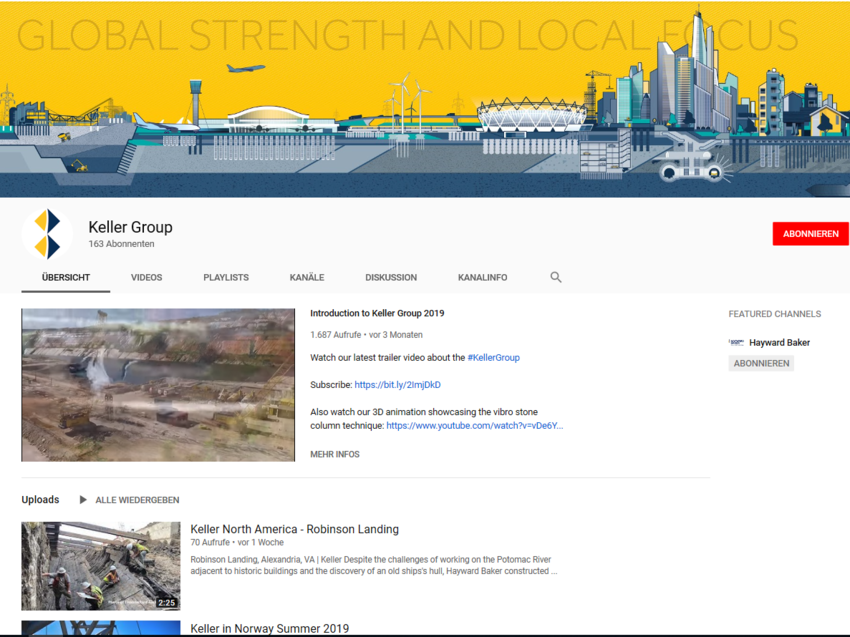850x637 pixels.
Task: Expand description with Mehr Infos
Action: (334, 454)
